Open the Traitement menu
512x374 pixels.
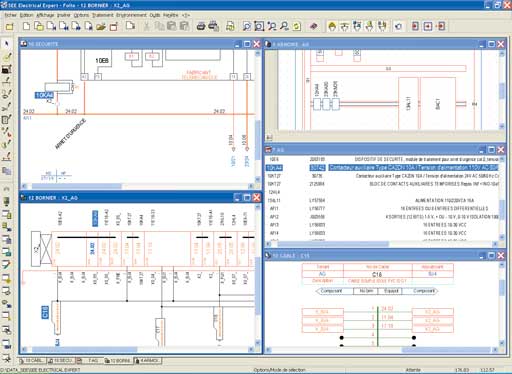click(103, 15)
